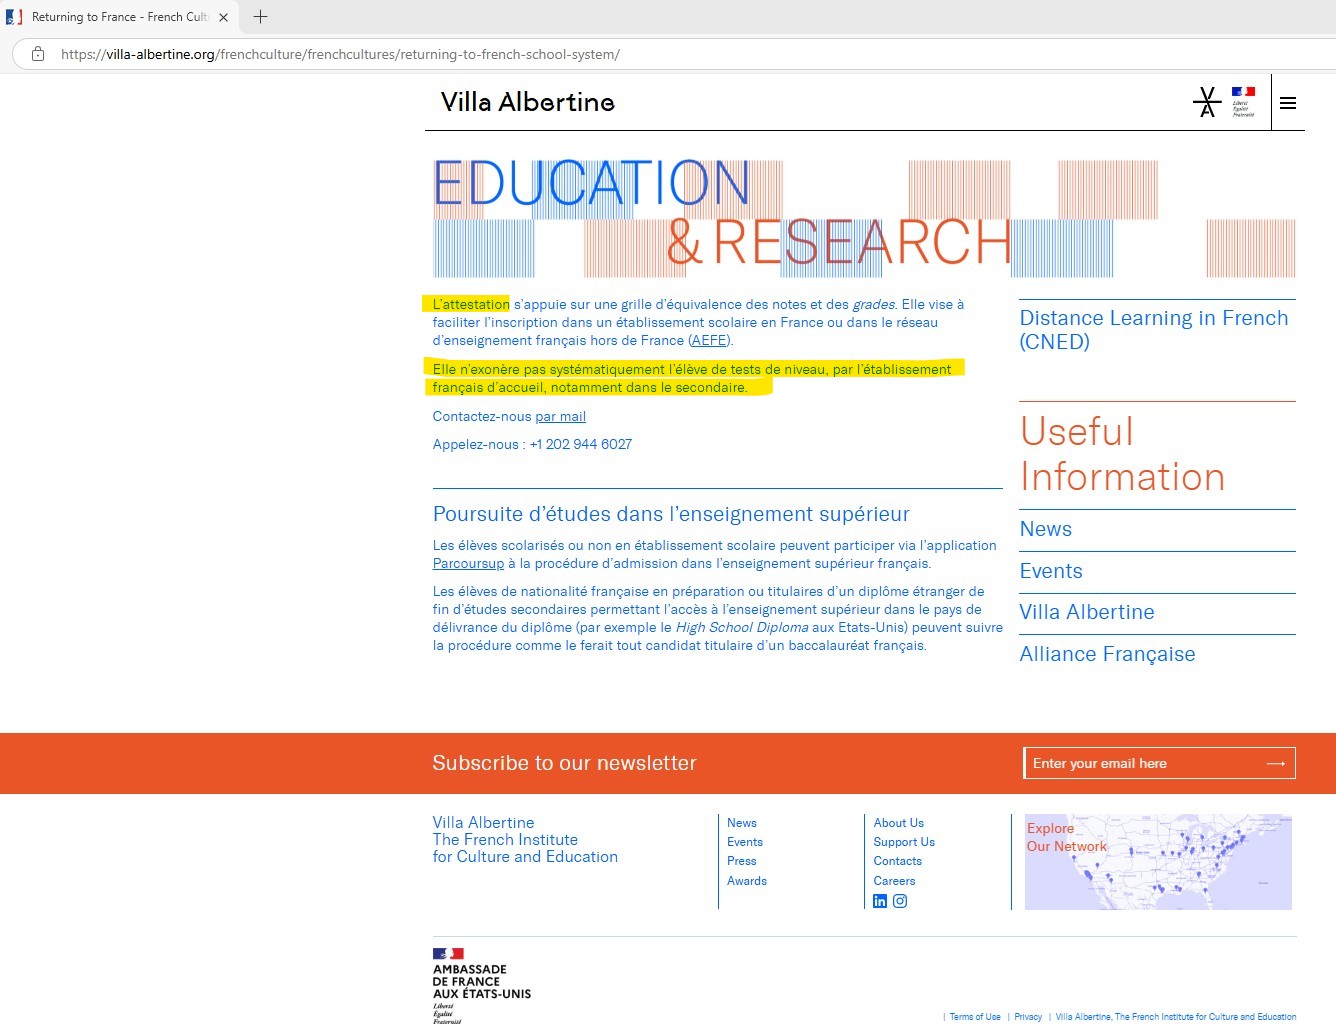Viewport: 1336px width, 1028px height.
Task: Open the Education & Research banner
Action: [864, 218]
